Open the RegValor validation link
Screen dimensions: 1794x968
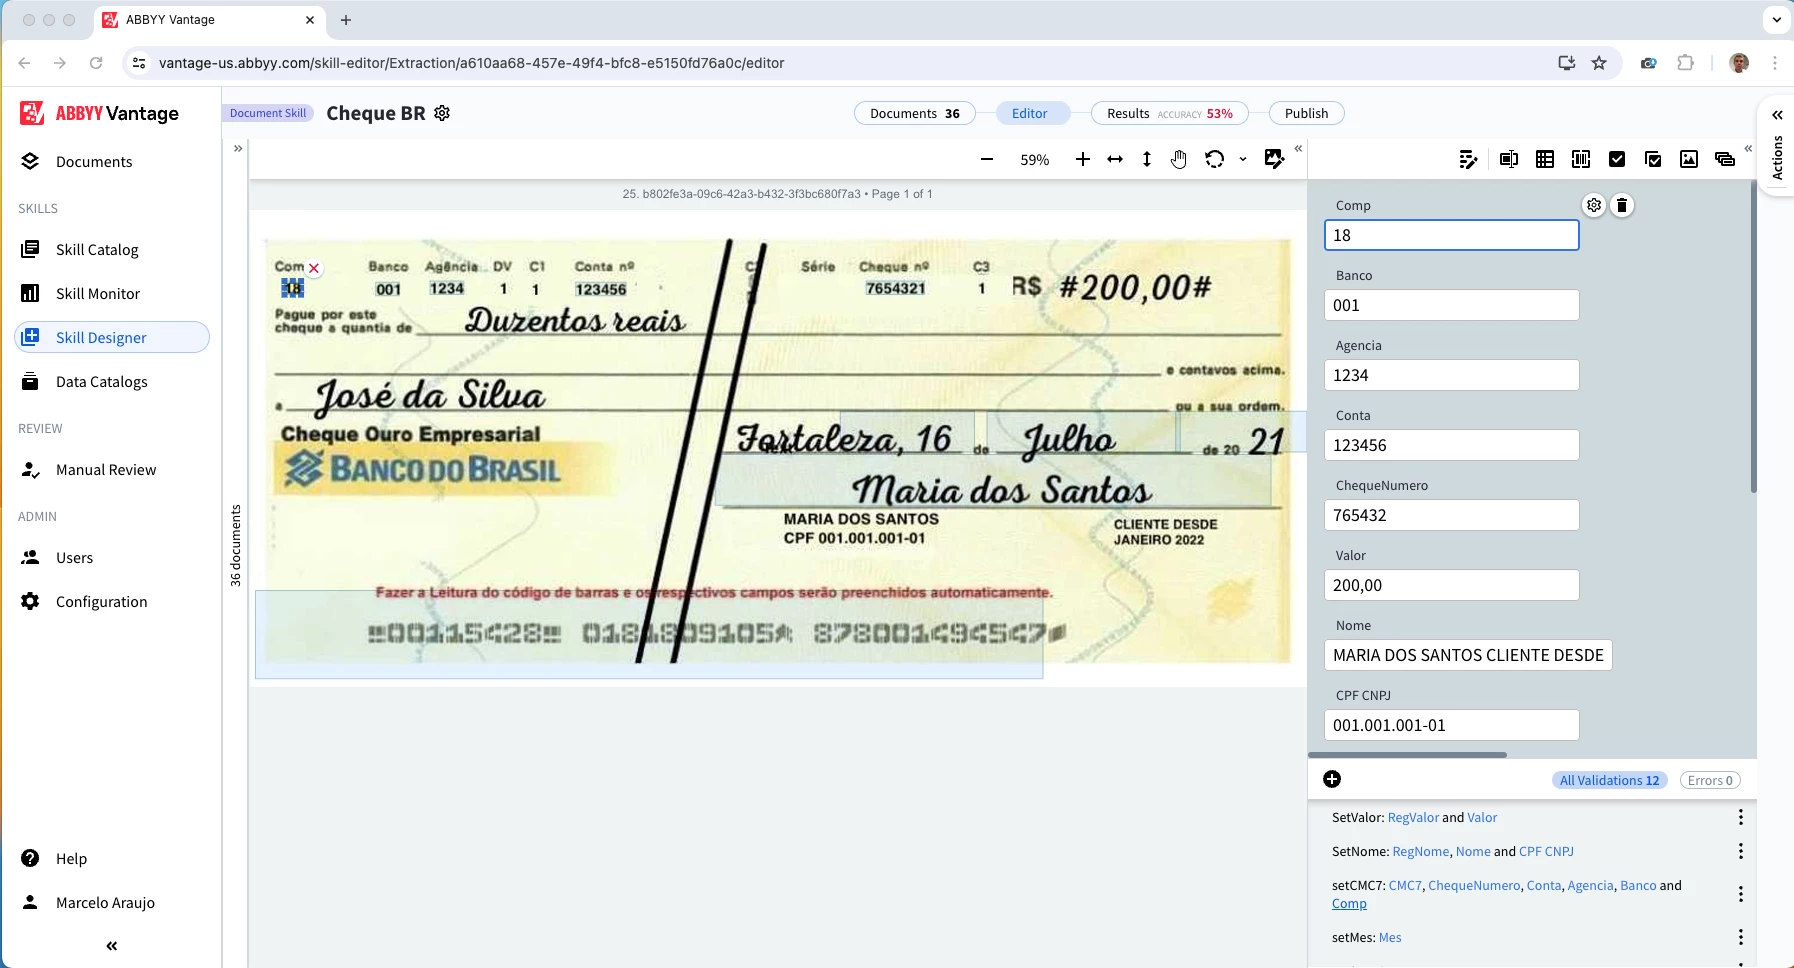1412,817
